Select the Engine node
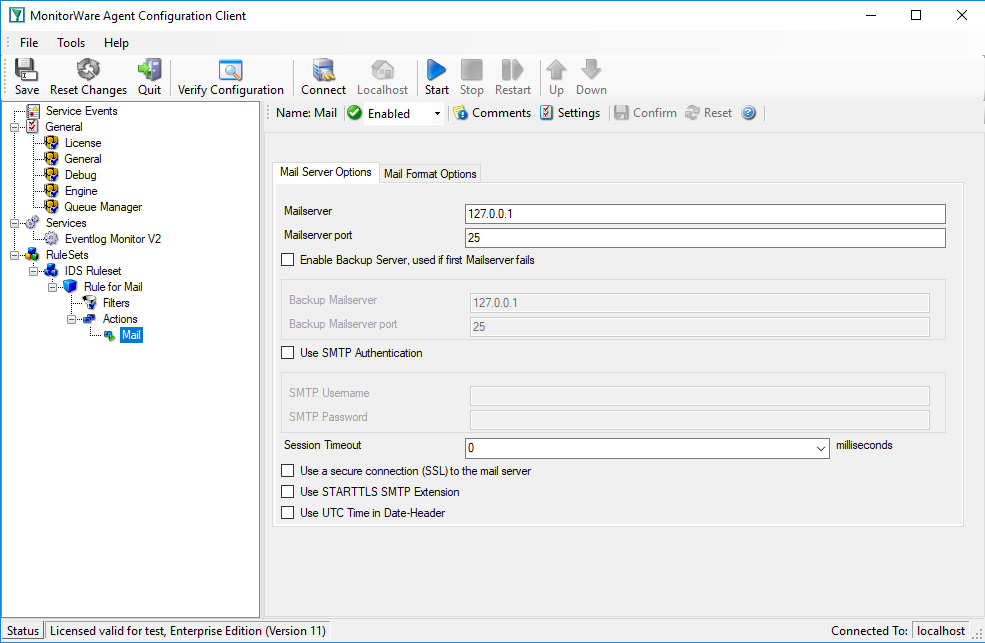Screen dimensions: 985x643 81,191
